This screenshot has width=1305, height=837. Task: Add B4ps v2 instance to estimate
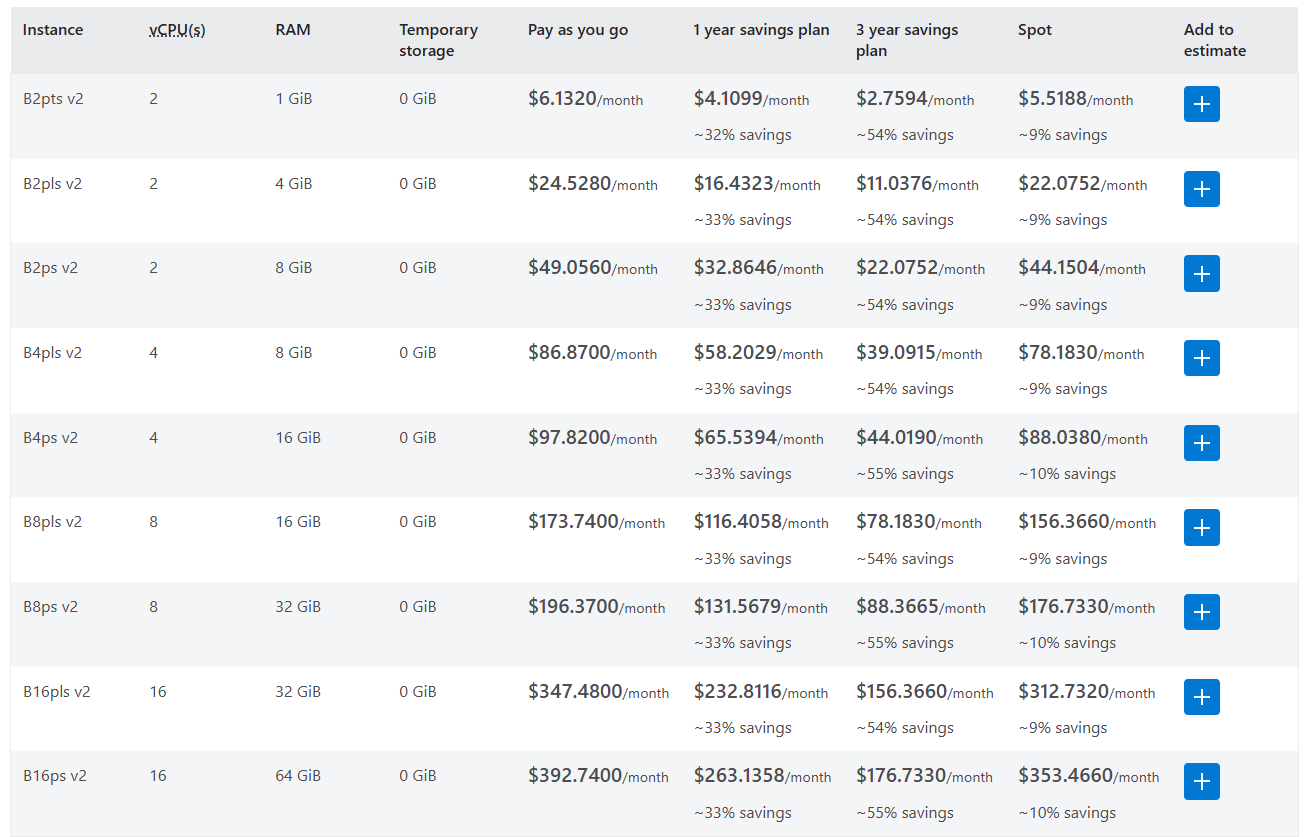pos(1201,443)
